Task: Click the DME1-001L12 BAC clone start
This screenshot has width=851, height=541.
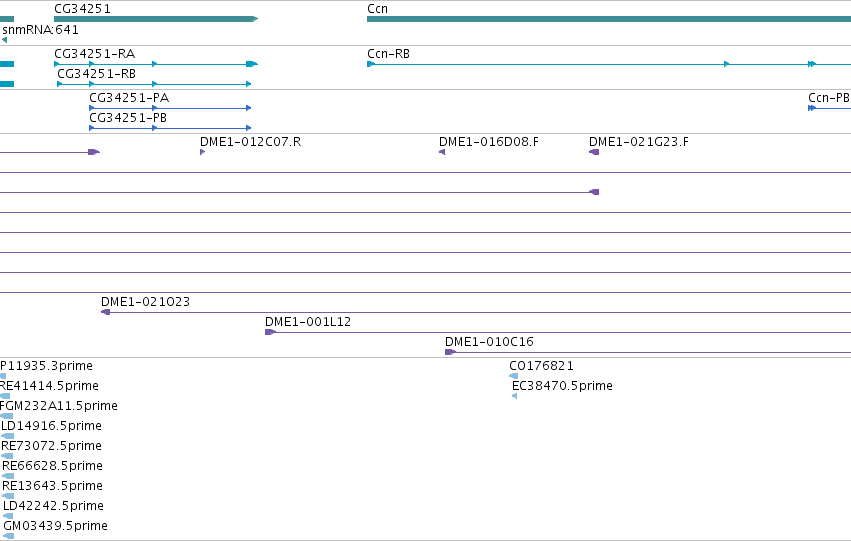Action: click(x=270, y=332)
